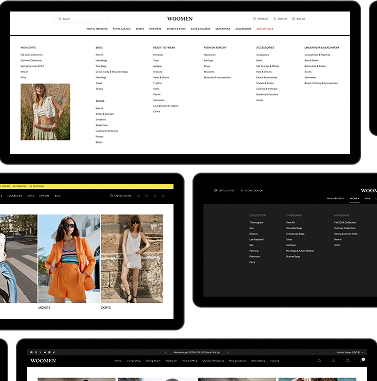This screenshot has height=381, width=377.
Task: Click the Handbags link under Bags
Action: tap(101, 60)
